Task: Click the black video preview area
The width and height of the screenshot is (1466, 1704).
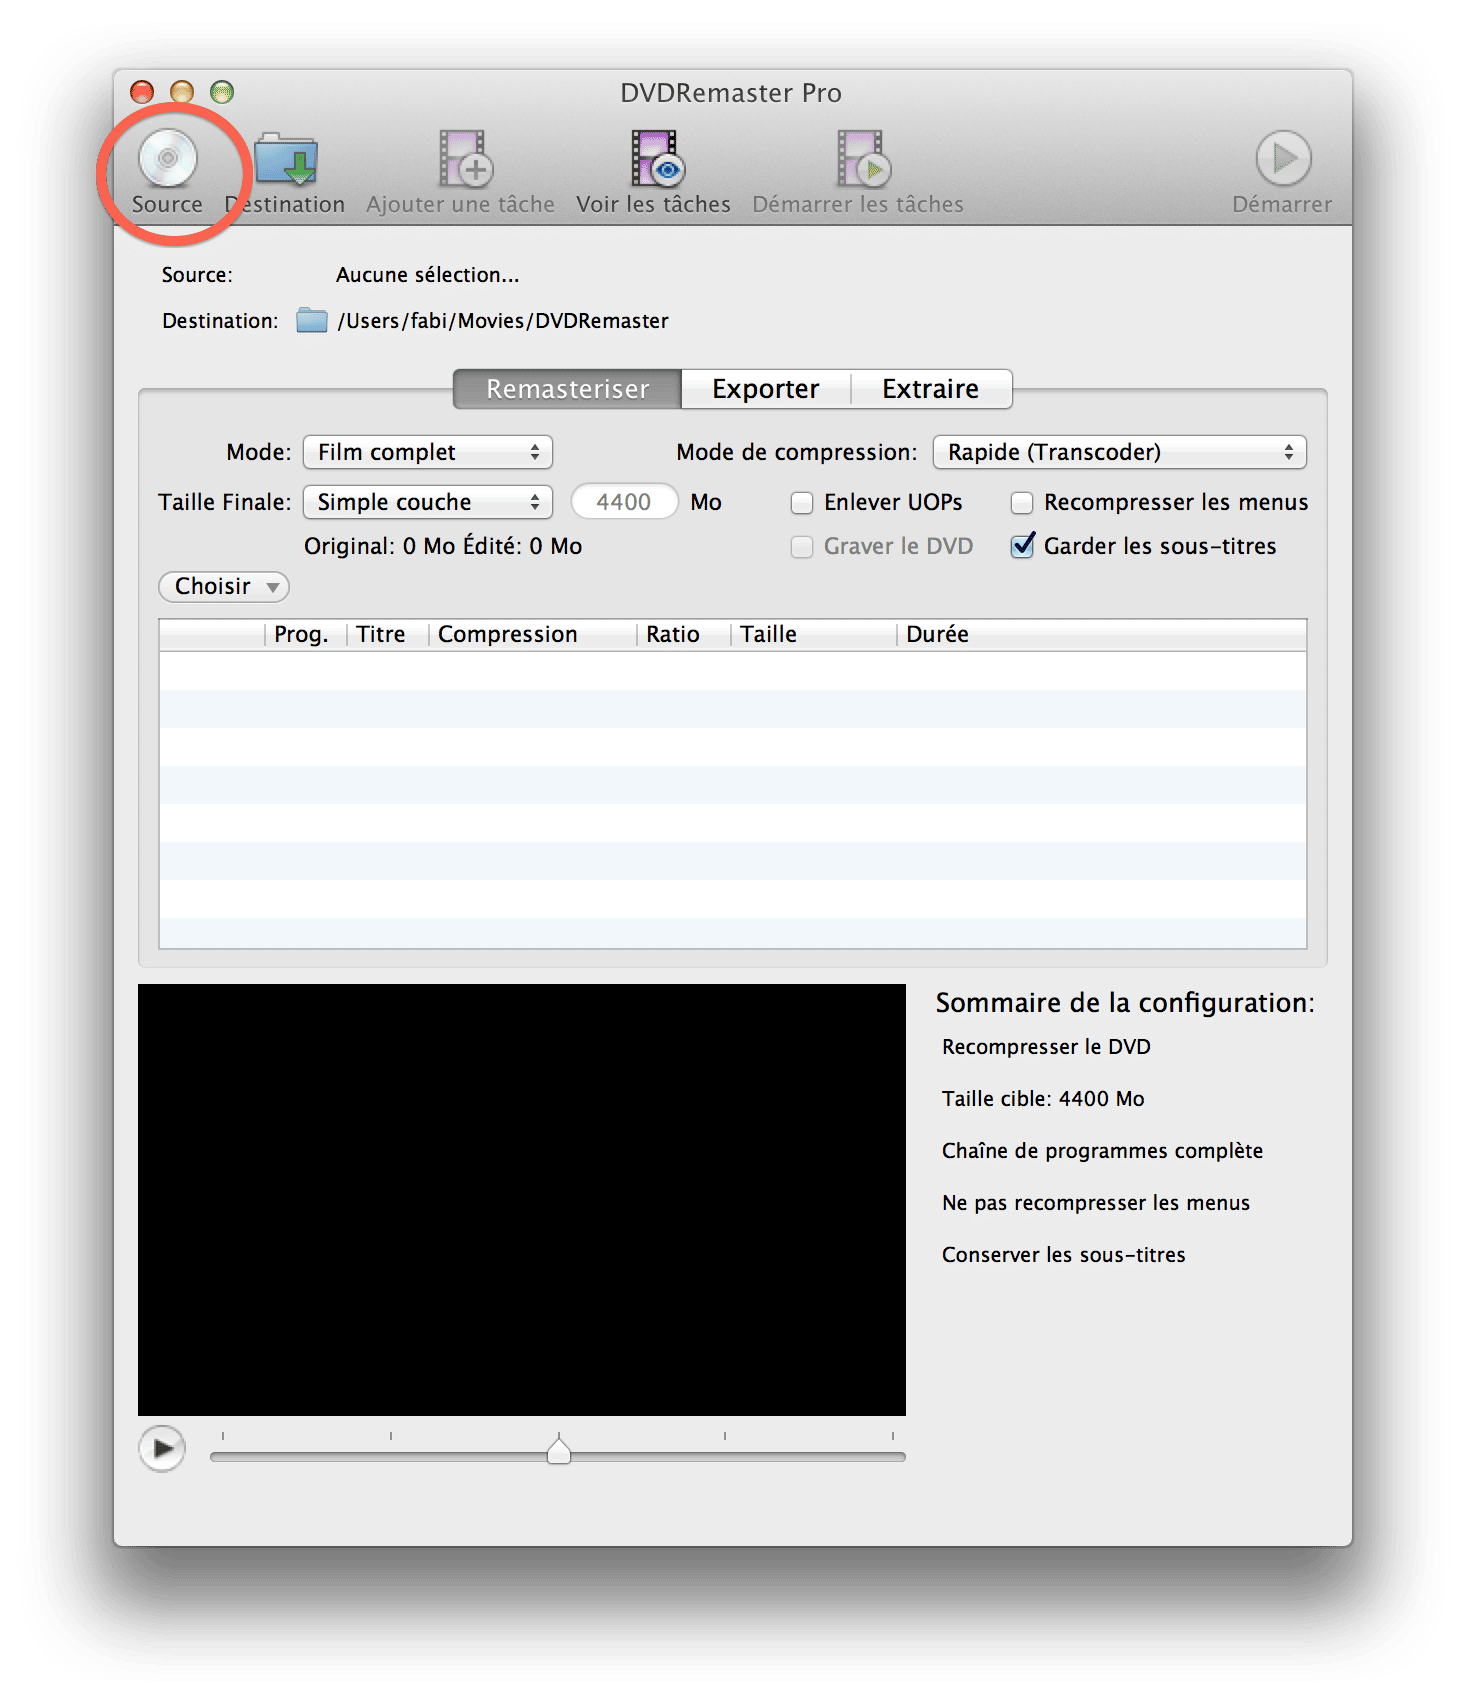Action: 522,1200
